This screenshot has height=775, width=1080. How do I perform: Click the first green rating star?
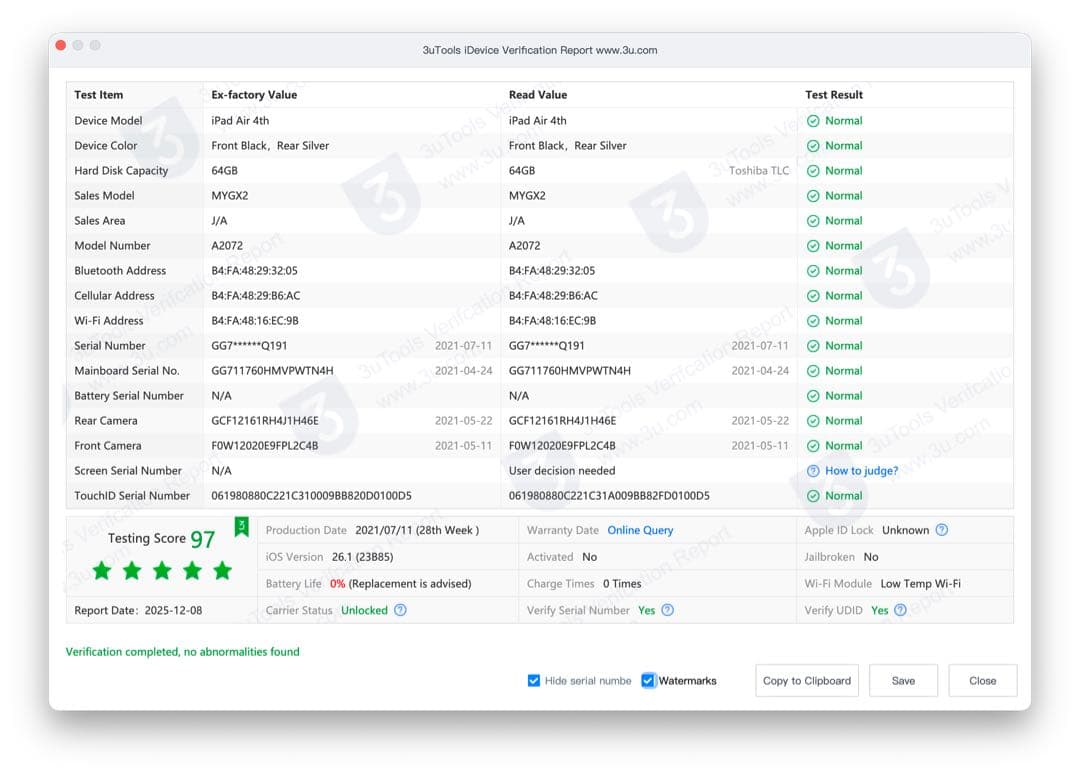pos(100,570)
